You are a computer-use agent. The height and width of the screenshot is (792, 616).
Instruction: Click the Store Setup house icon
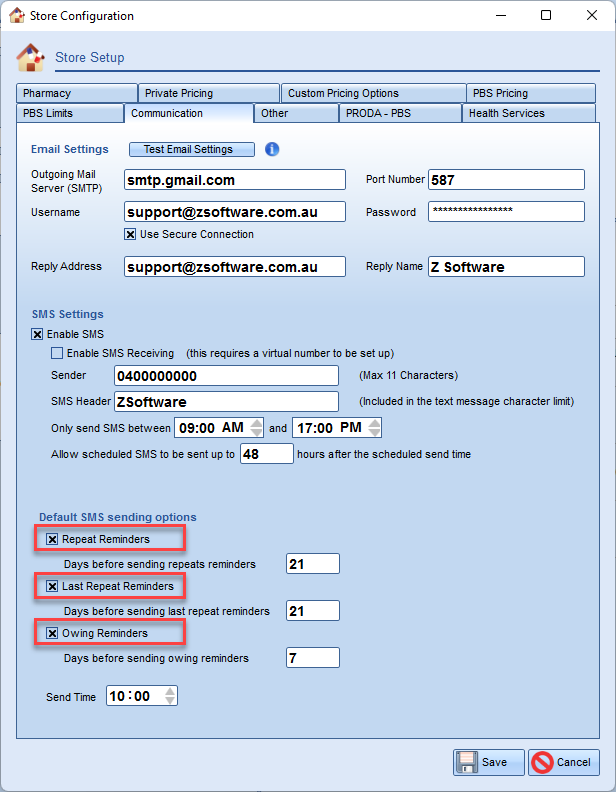tap(32, 58)
